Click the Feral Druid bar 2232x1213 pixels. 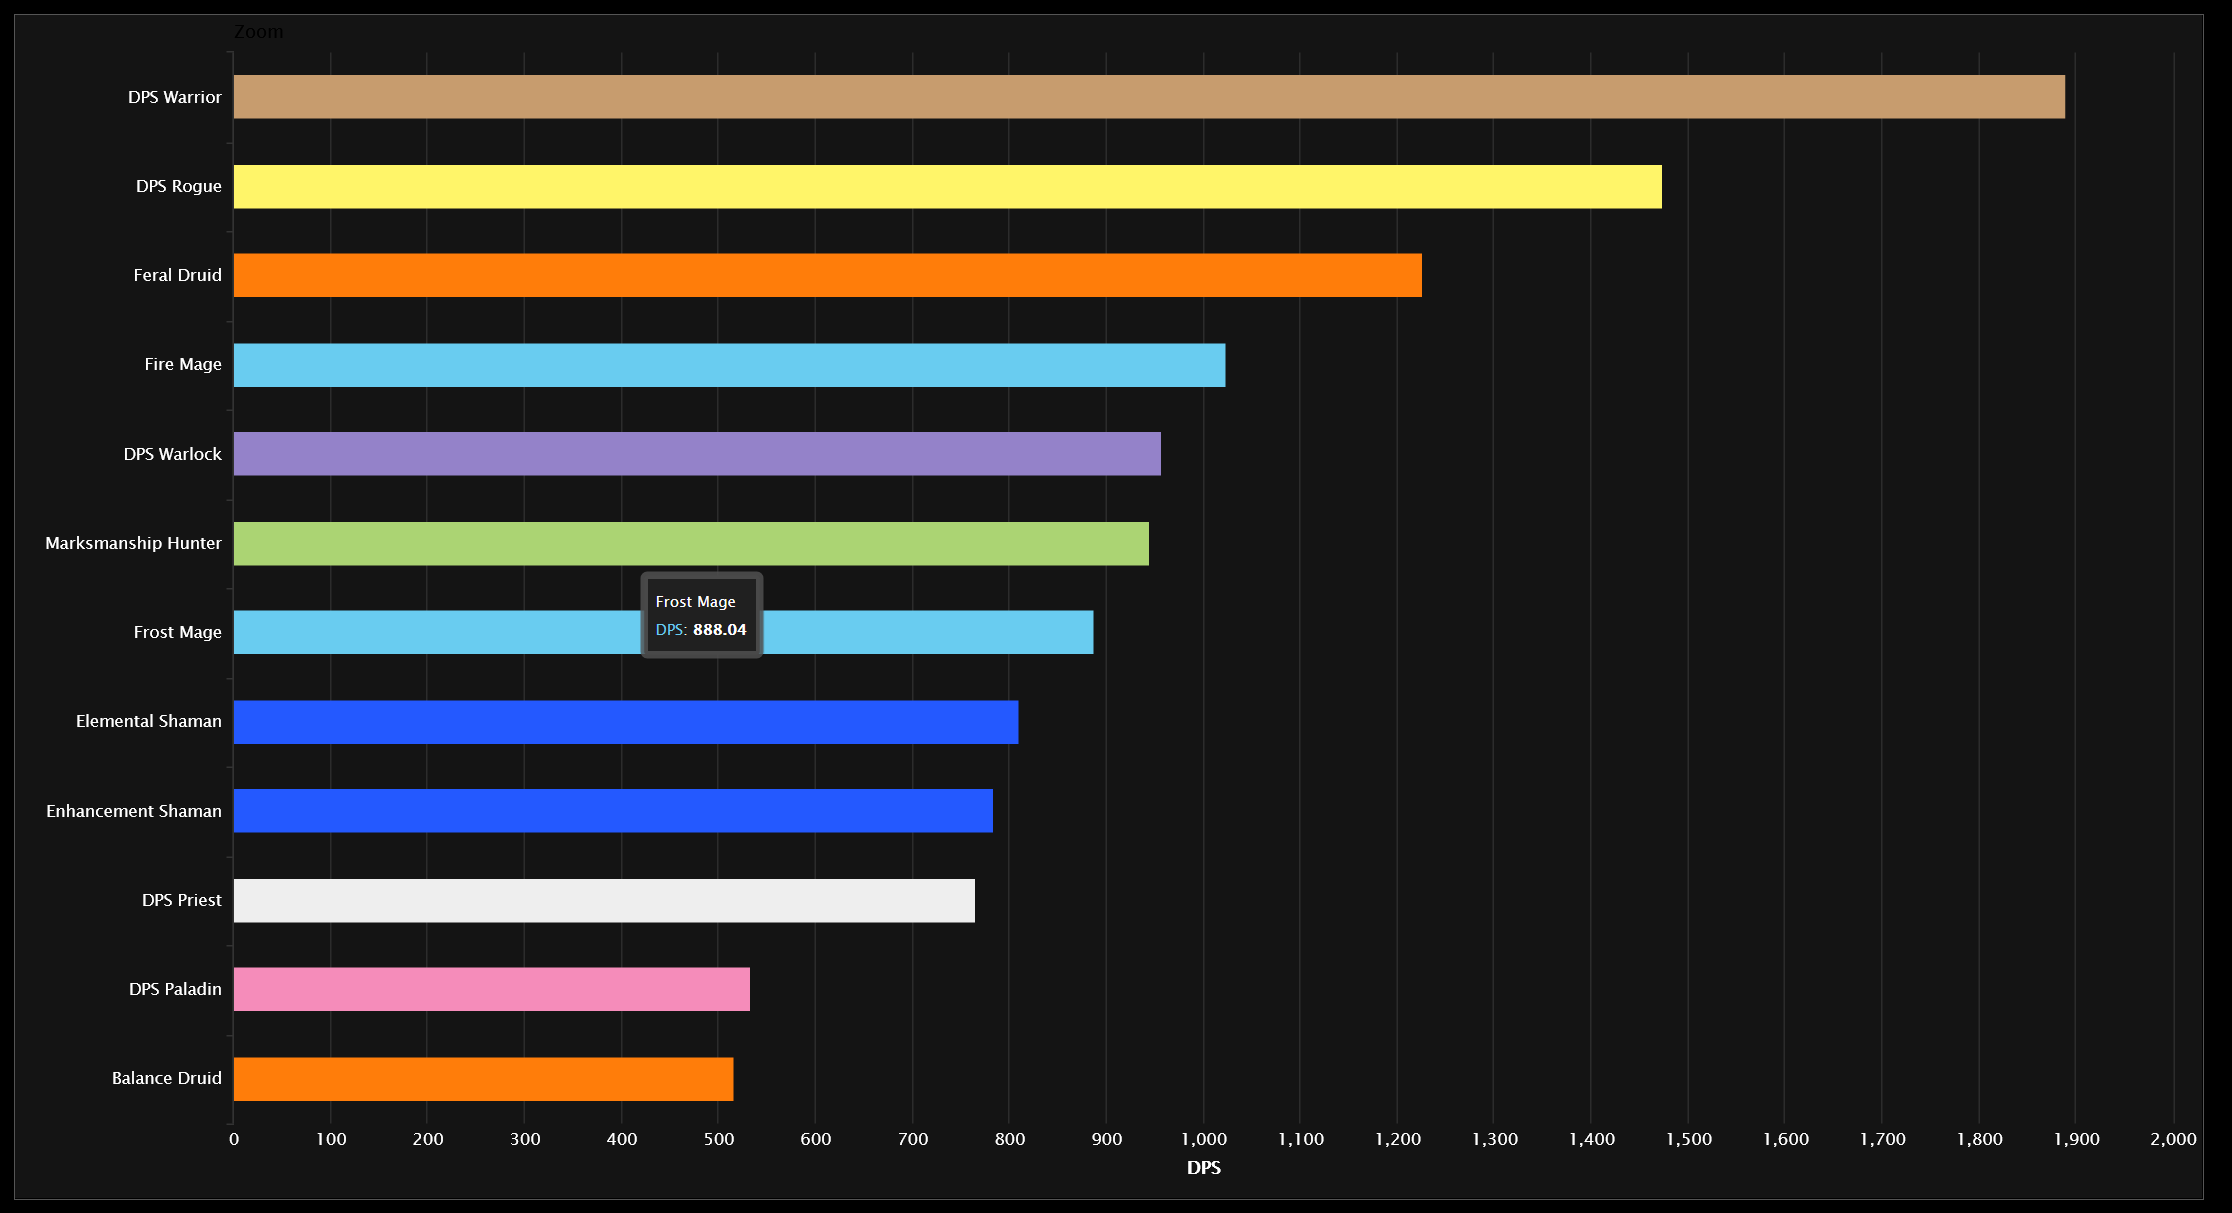[x=828, y=275]
